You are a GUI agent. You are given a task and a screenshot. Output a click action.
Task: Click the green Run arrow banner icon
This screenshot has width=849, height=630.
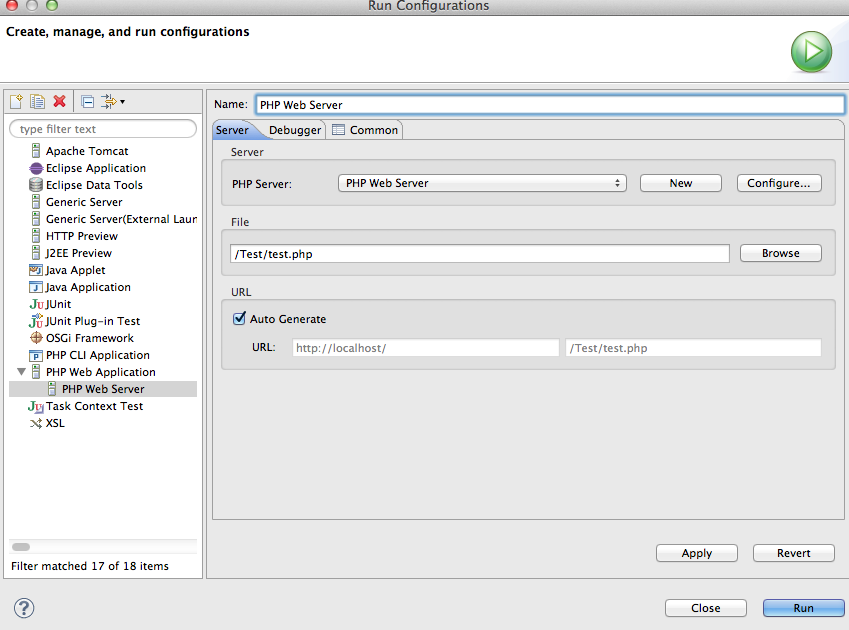coord(811,52)
